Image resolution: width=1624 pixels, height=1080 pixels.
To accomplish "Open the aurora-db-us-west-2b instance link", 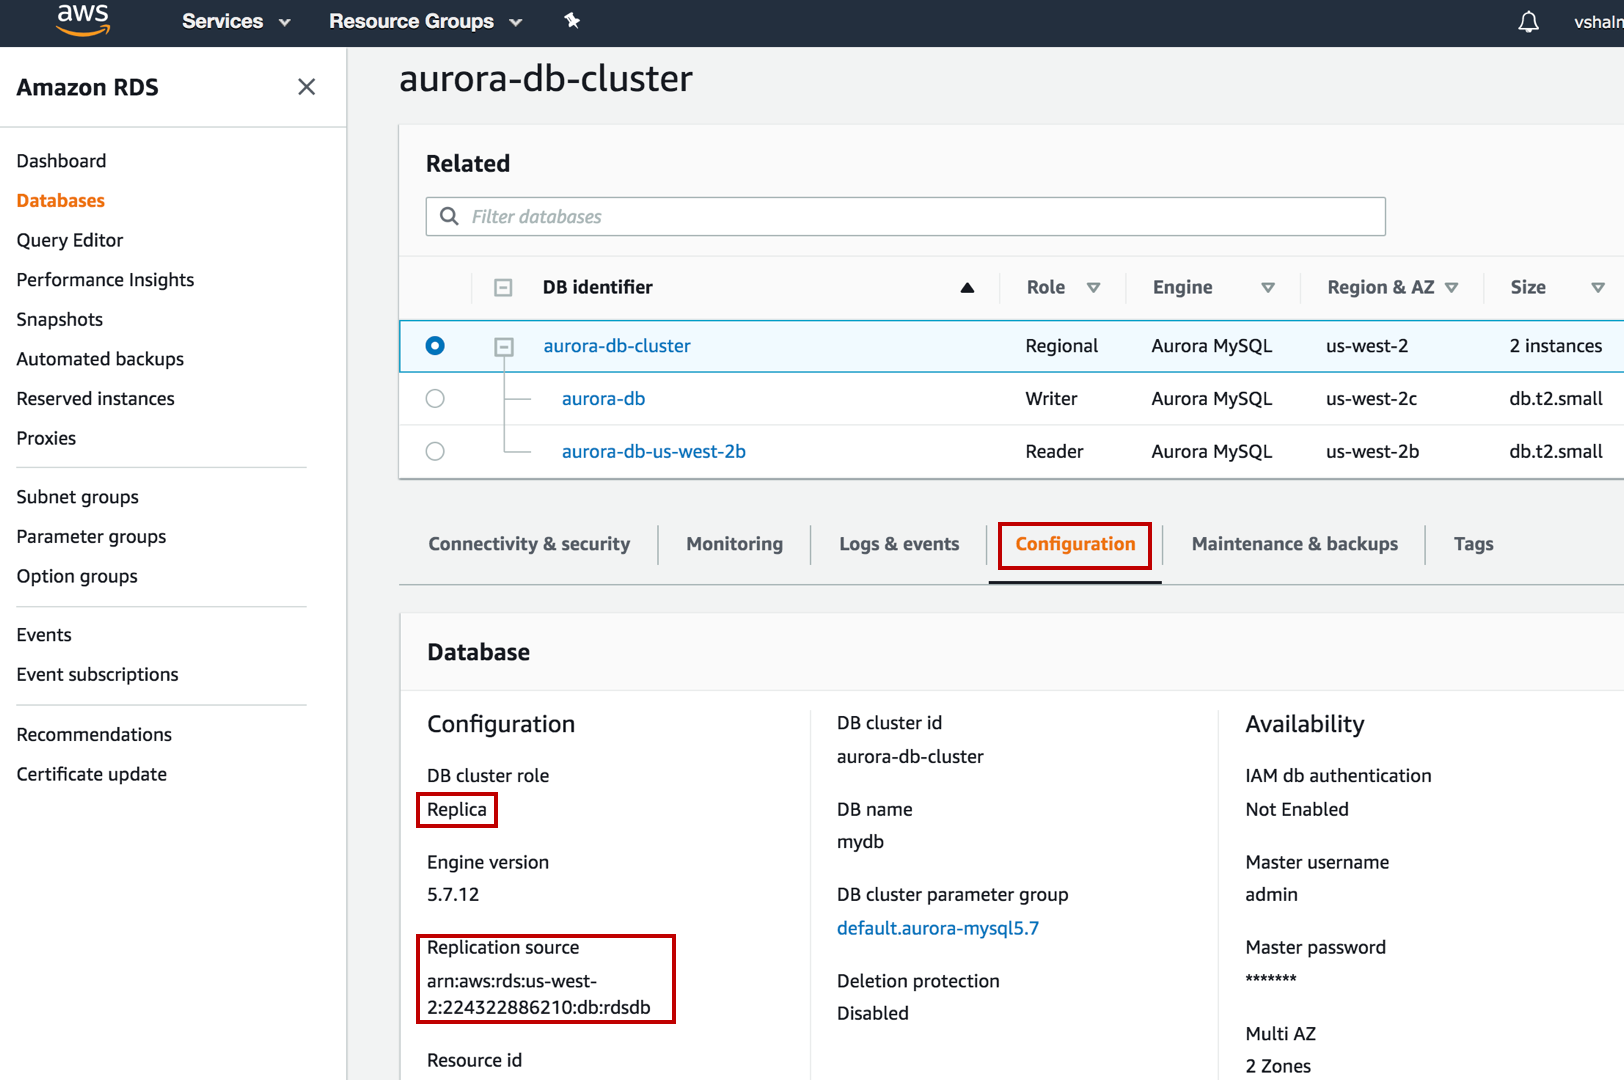I will (x=653, y=452).
